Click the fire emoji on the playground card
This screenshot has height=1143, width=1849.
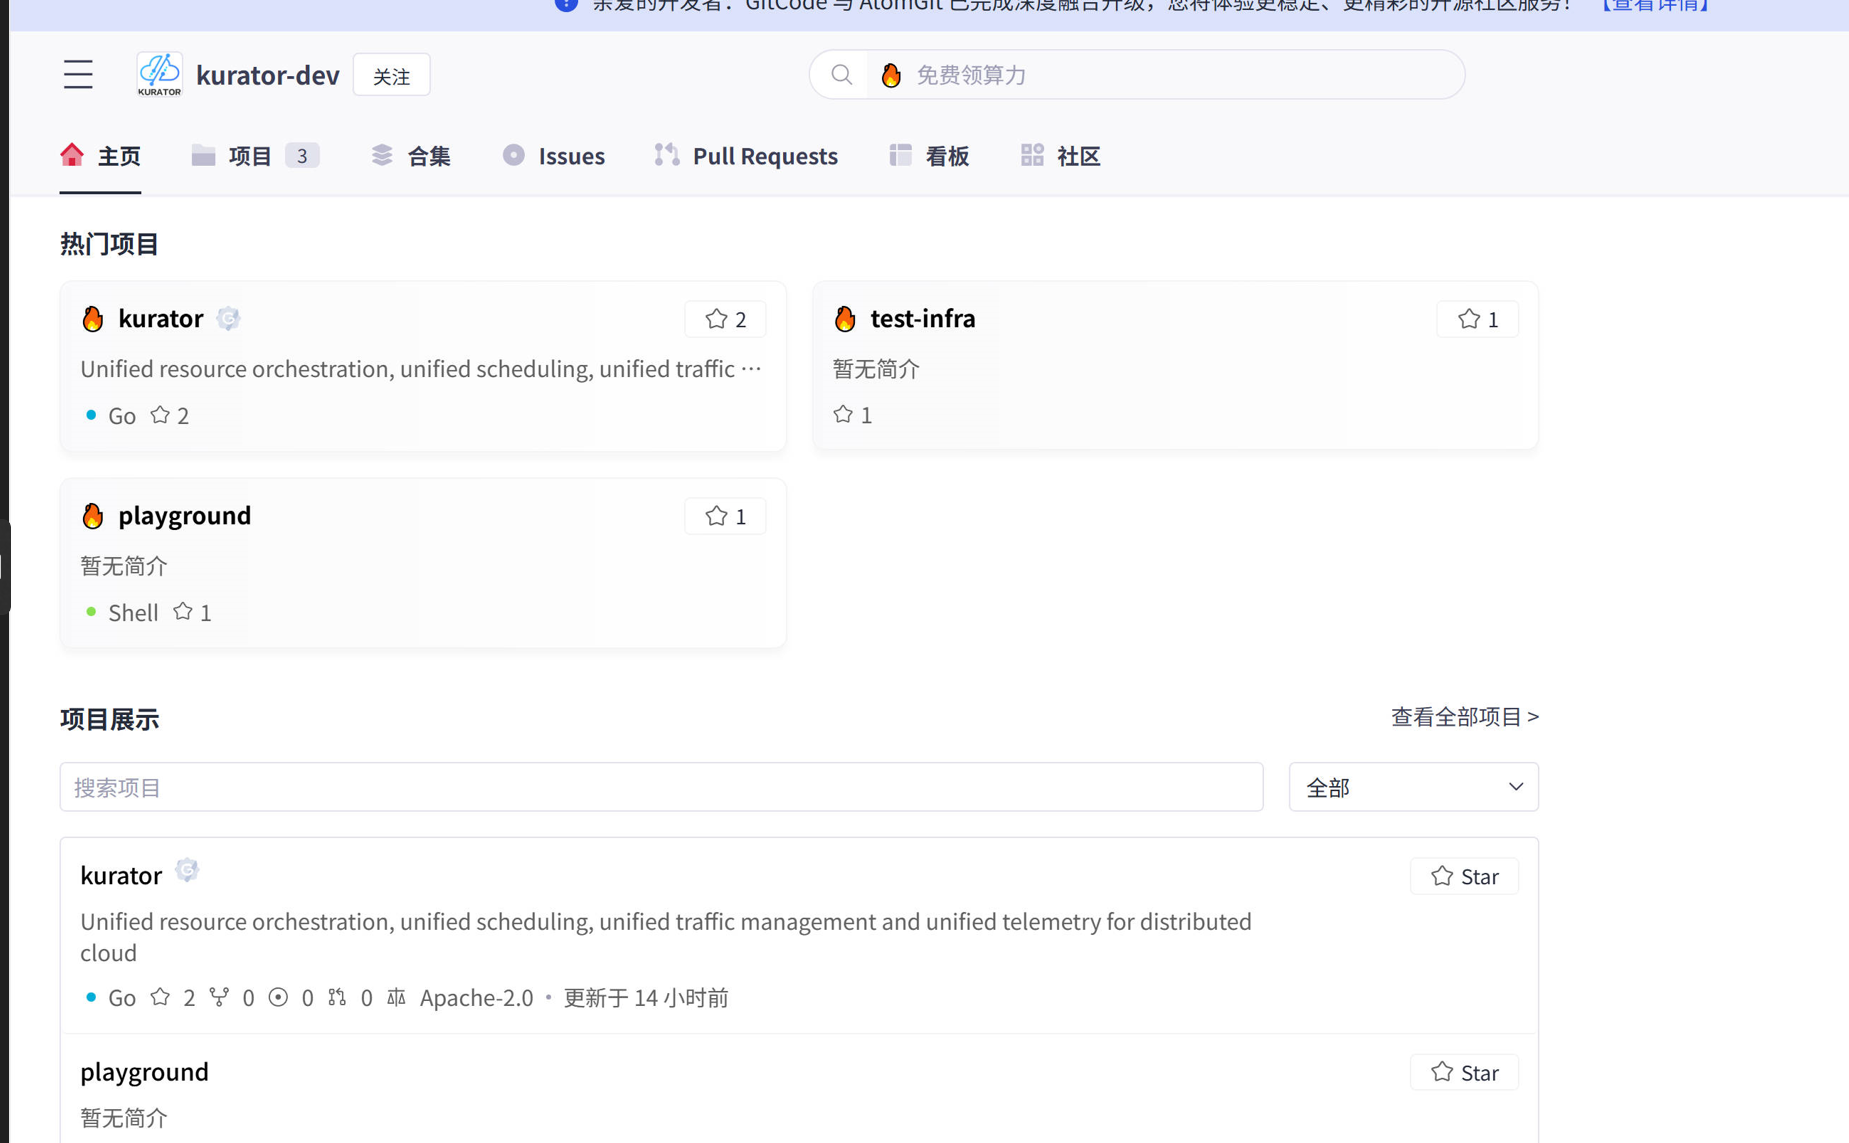coord(93,516)
